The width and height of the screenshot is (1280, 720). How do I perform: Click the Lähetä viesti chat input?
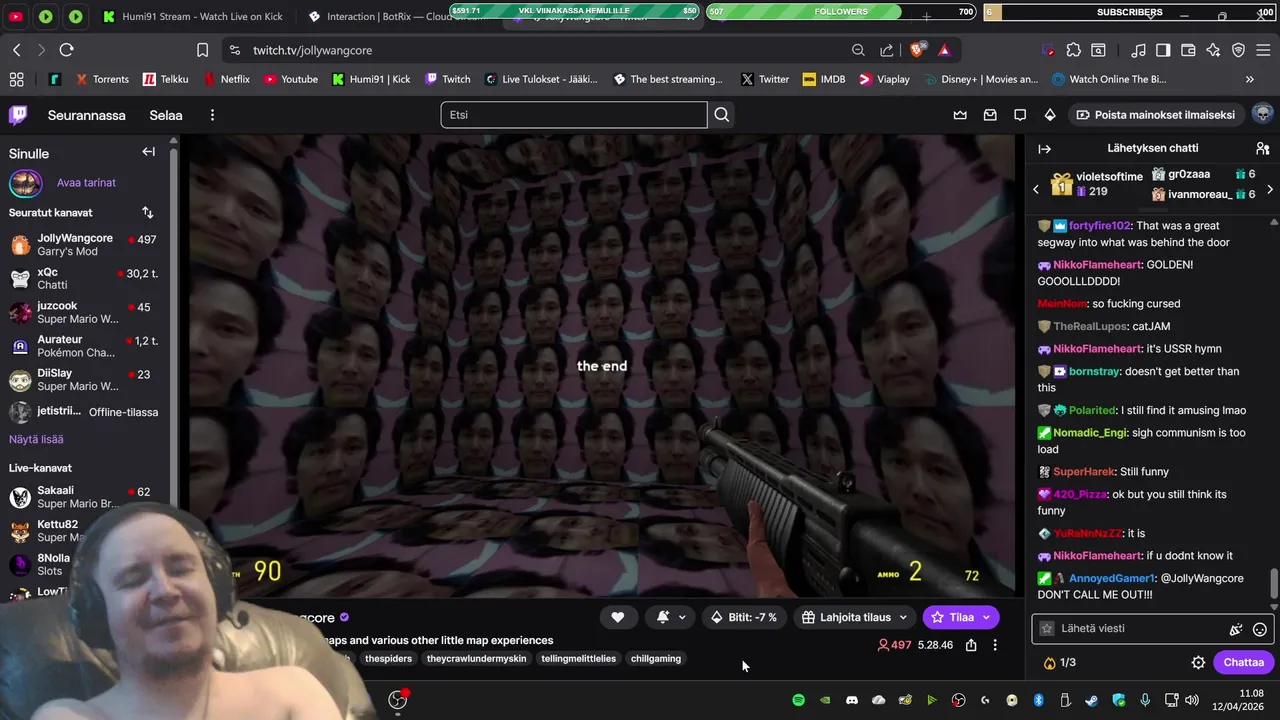1142,629
